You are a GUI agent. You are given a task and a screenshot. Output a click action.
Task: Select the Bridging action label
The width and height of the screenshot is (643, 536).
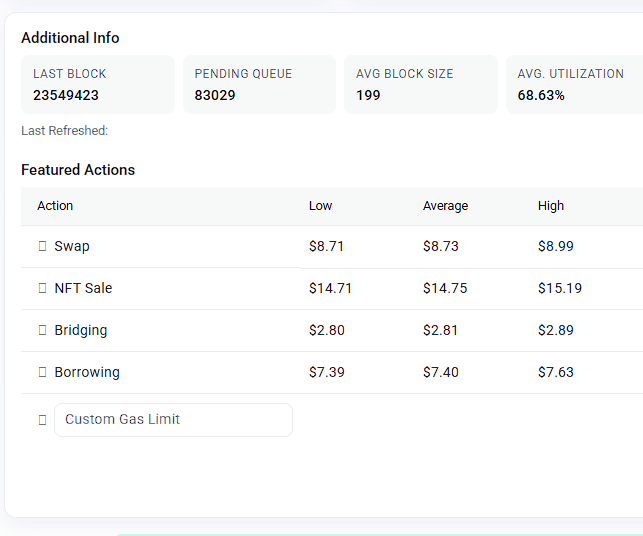click(81, 330)
